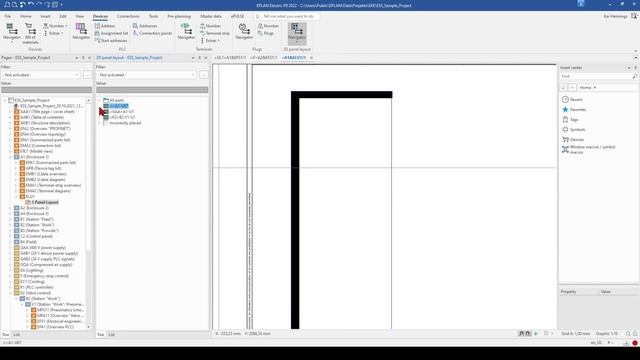Open the PLC Assignment list
This screenshot has height=360, width=640.
pos(111,33)
